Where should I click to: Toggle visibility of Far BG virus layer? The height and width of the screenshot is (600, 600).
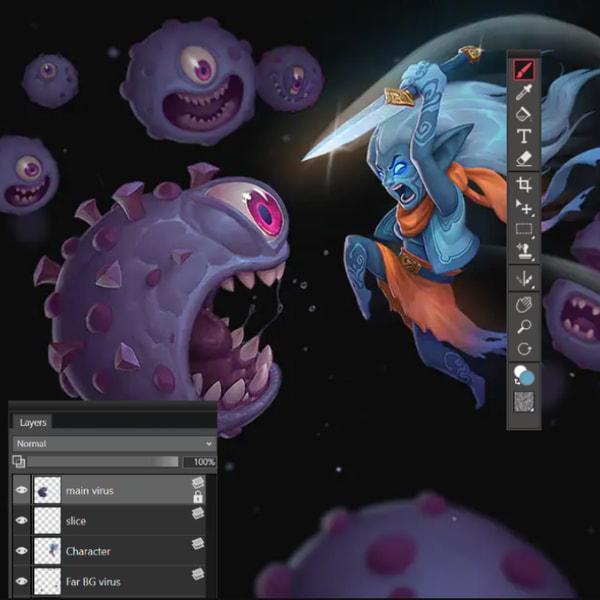point(21,581)
